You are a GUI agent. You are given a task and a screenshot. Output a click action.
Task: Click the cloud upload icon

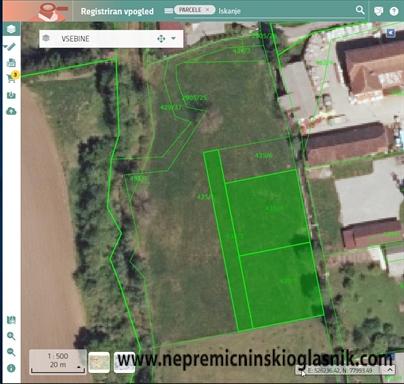coord(11,111)
